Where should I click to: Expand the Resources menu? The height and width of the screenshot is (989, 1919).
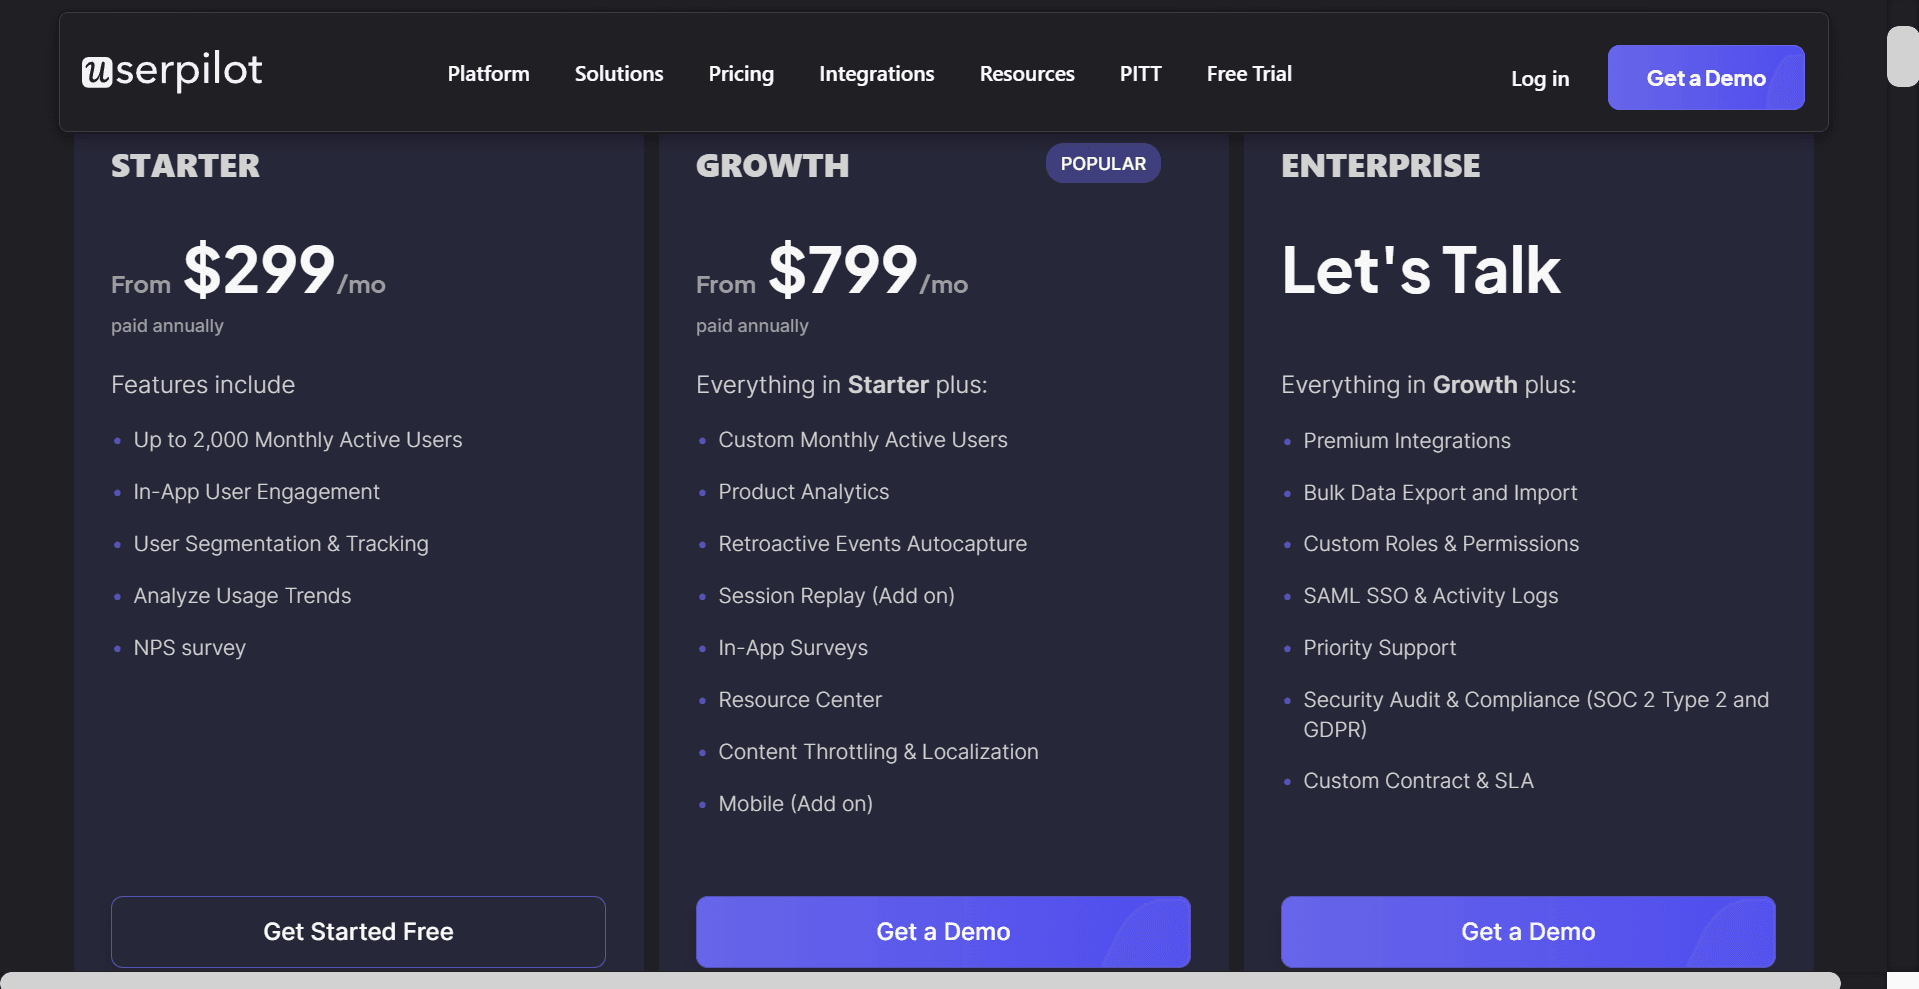tap(1027, 74)
